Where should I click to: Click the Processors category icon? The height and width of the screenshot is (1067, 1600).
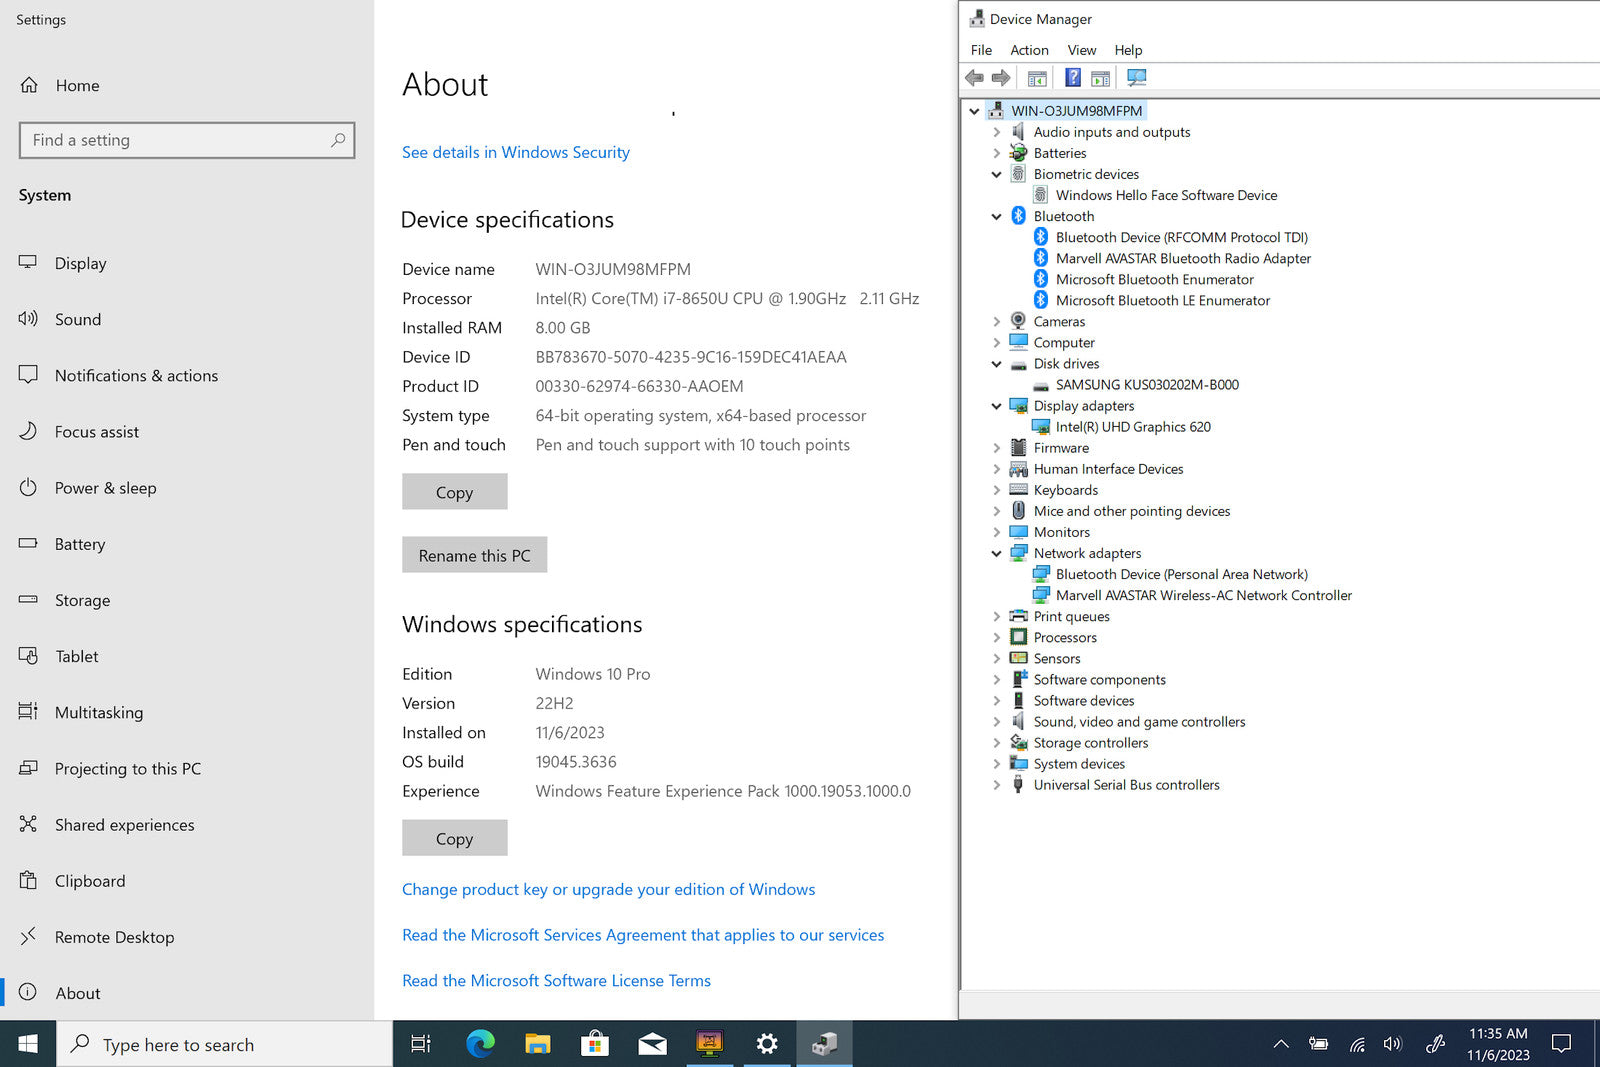tap(1018, 637)
